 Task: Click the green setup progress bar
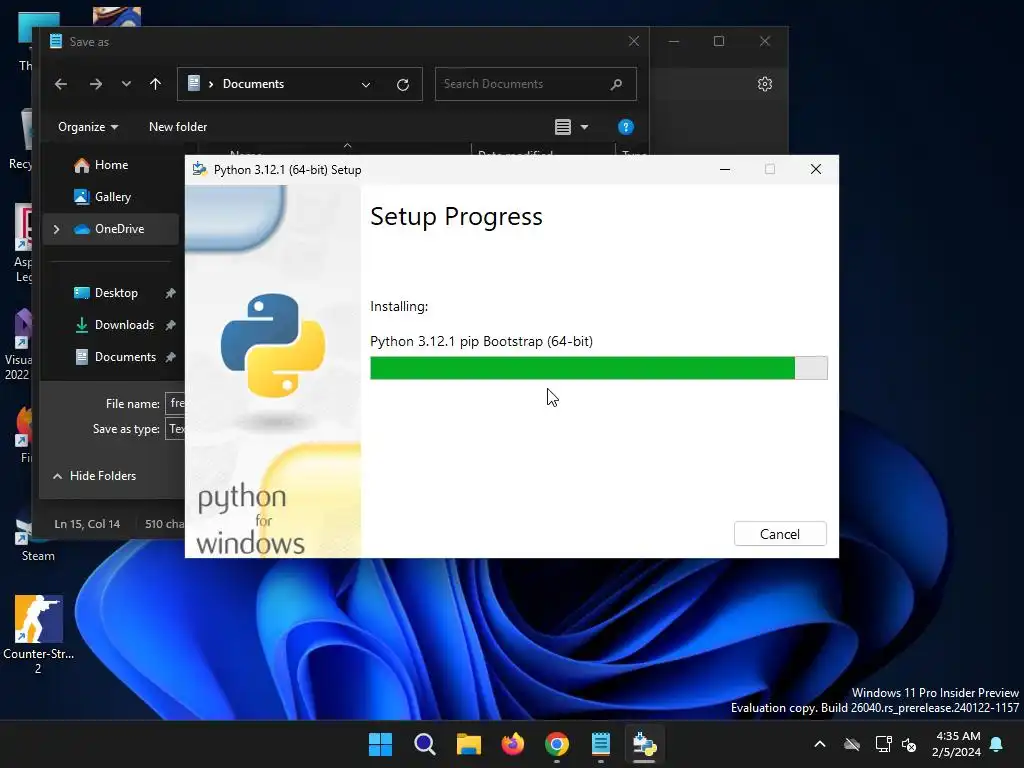click(598, 368)
